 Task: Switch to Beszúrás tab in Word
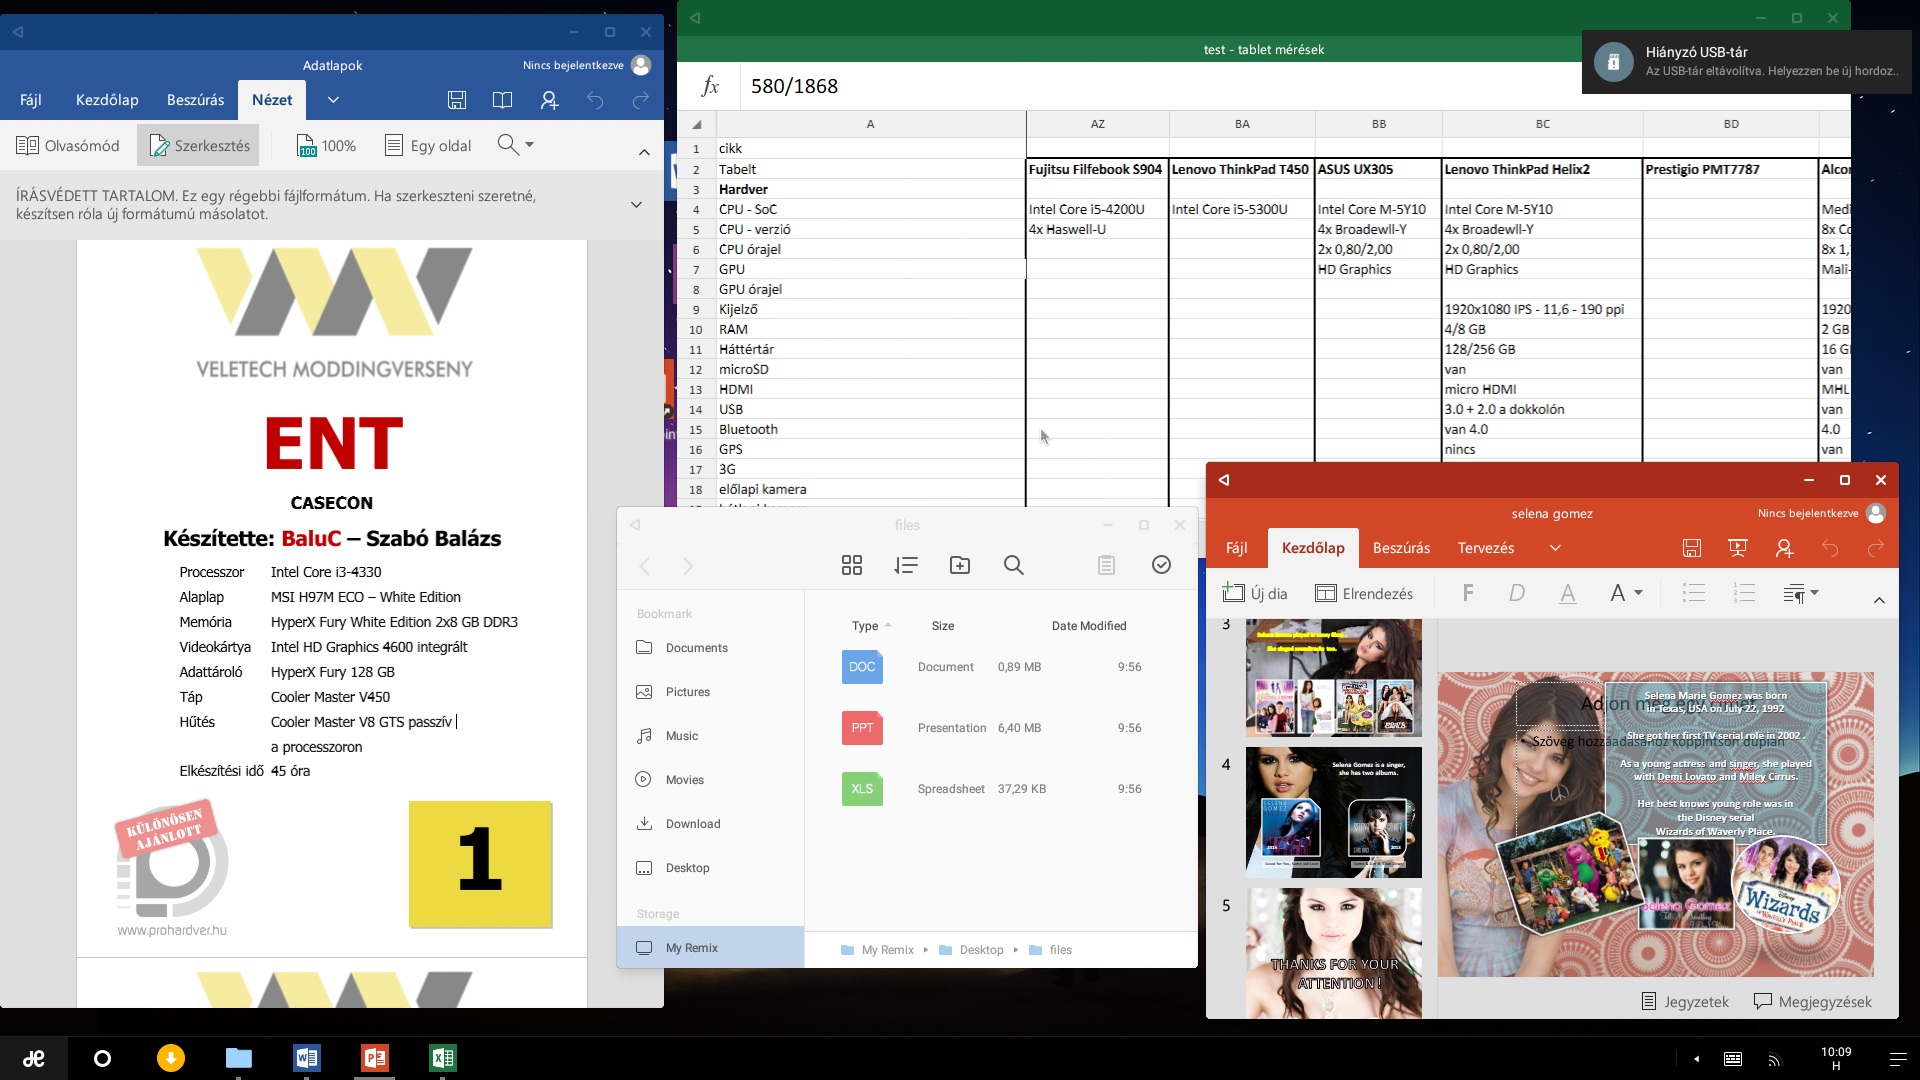(195, 100)
